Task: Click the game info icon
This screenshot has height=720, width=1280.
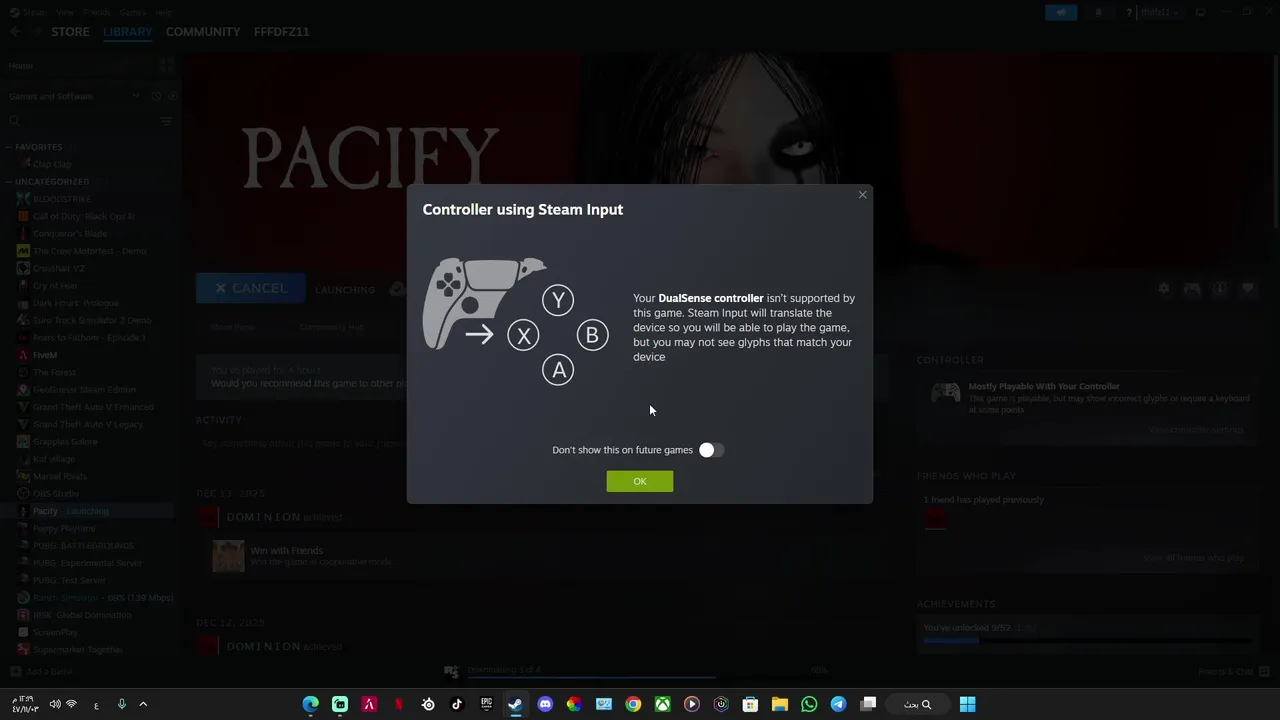Action: click(1220, 288)
